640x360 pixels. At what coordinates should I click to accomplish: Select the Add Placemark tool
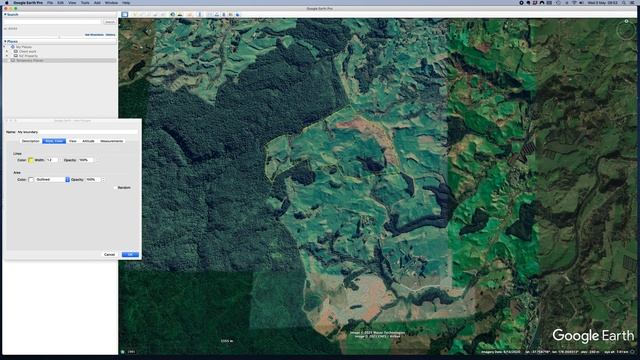(x=135, y=14)
